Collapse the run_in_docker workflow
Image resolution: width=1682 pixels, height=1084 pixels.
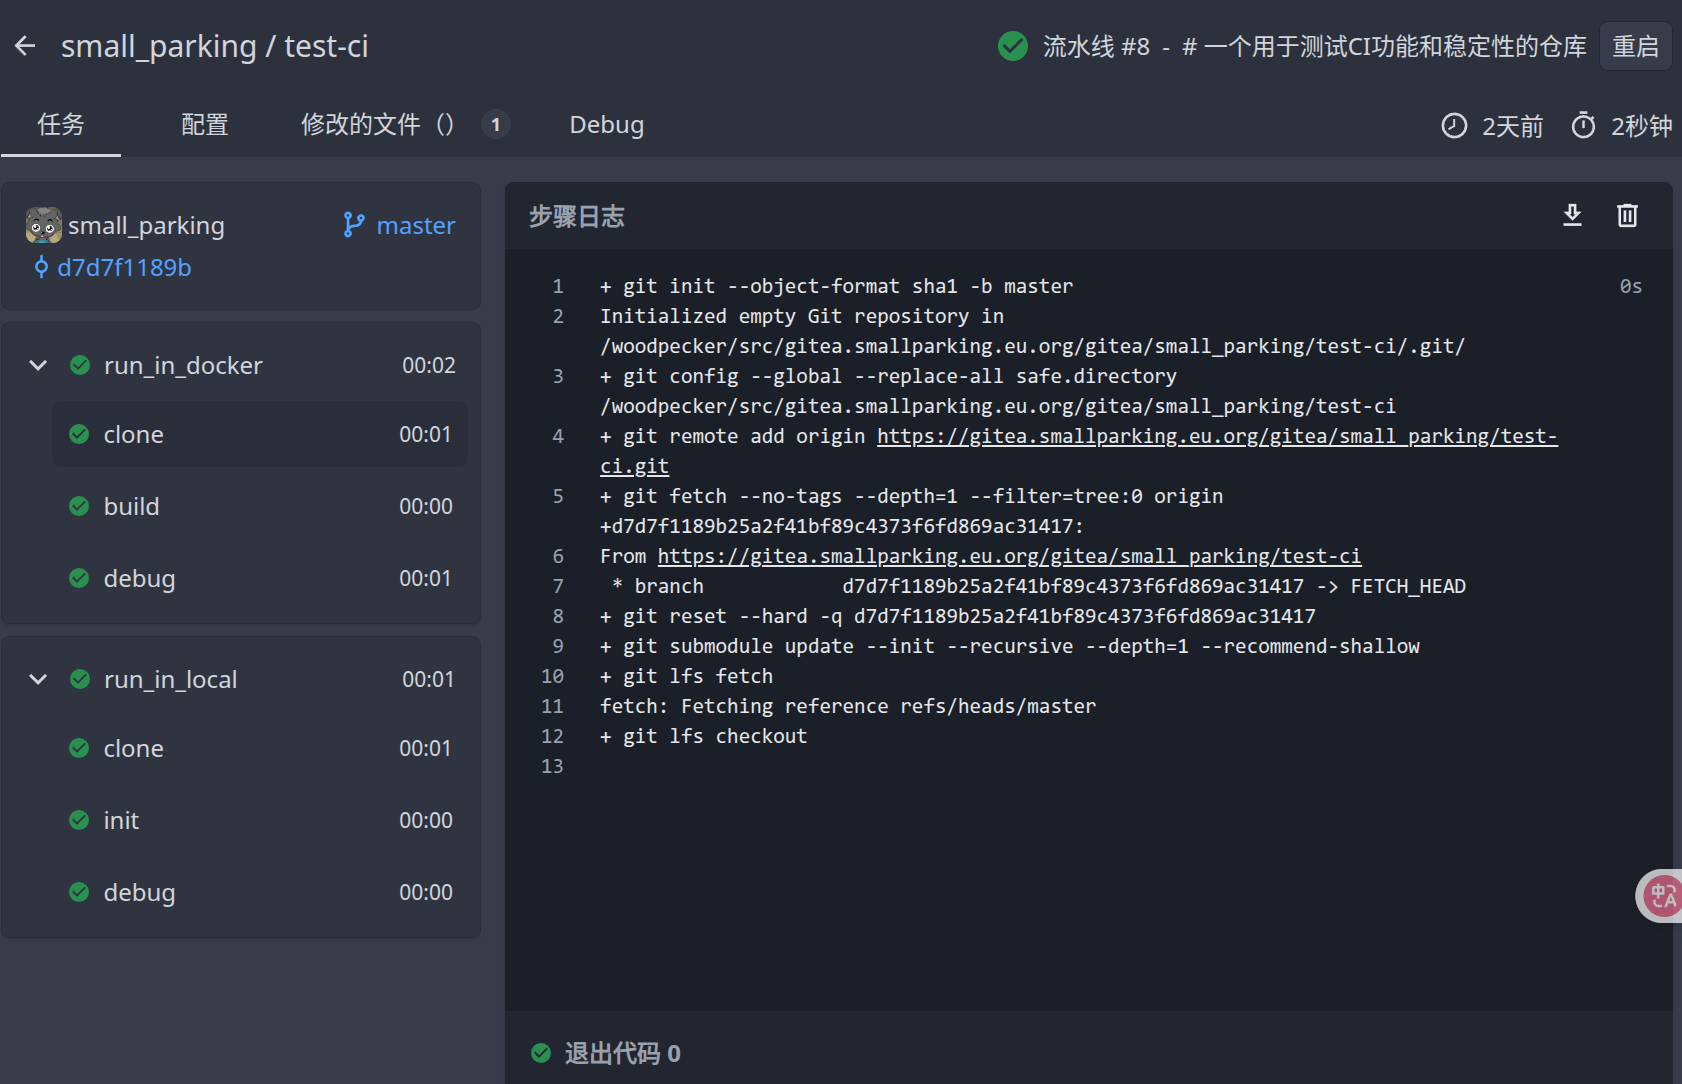(38, 366)
